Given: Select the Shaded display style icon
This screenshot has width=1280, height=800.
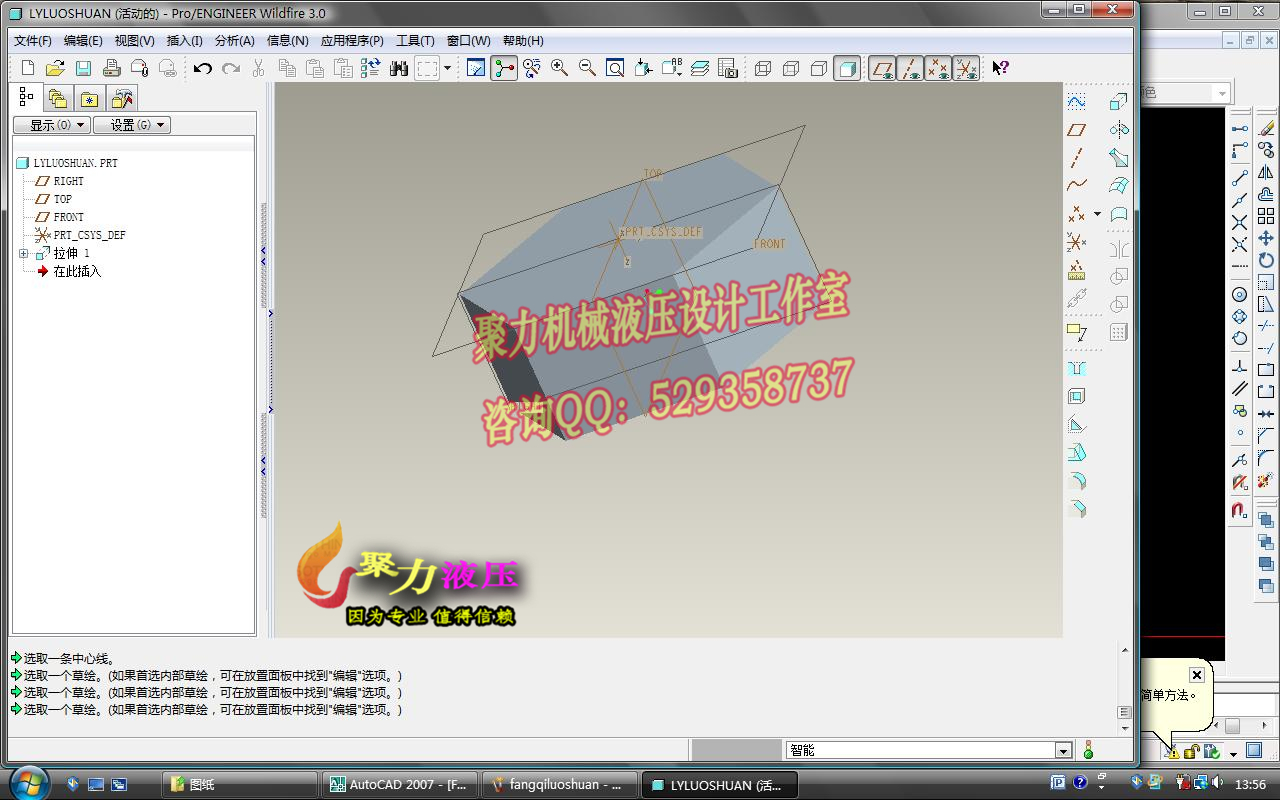Looking at the screenshot, I should tap(846, 68).
